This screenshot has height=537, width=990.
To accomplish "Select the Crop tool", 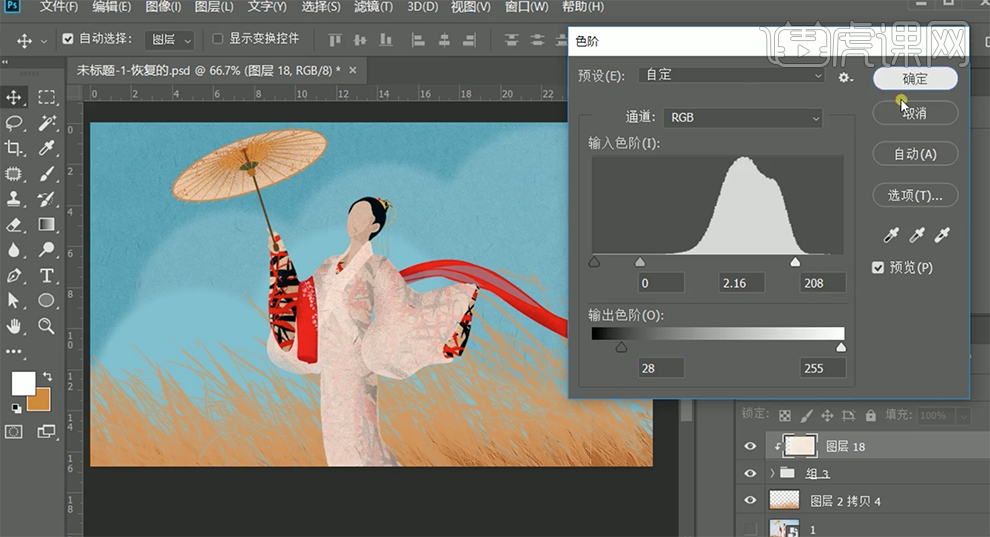I will (x=15, y=148).
